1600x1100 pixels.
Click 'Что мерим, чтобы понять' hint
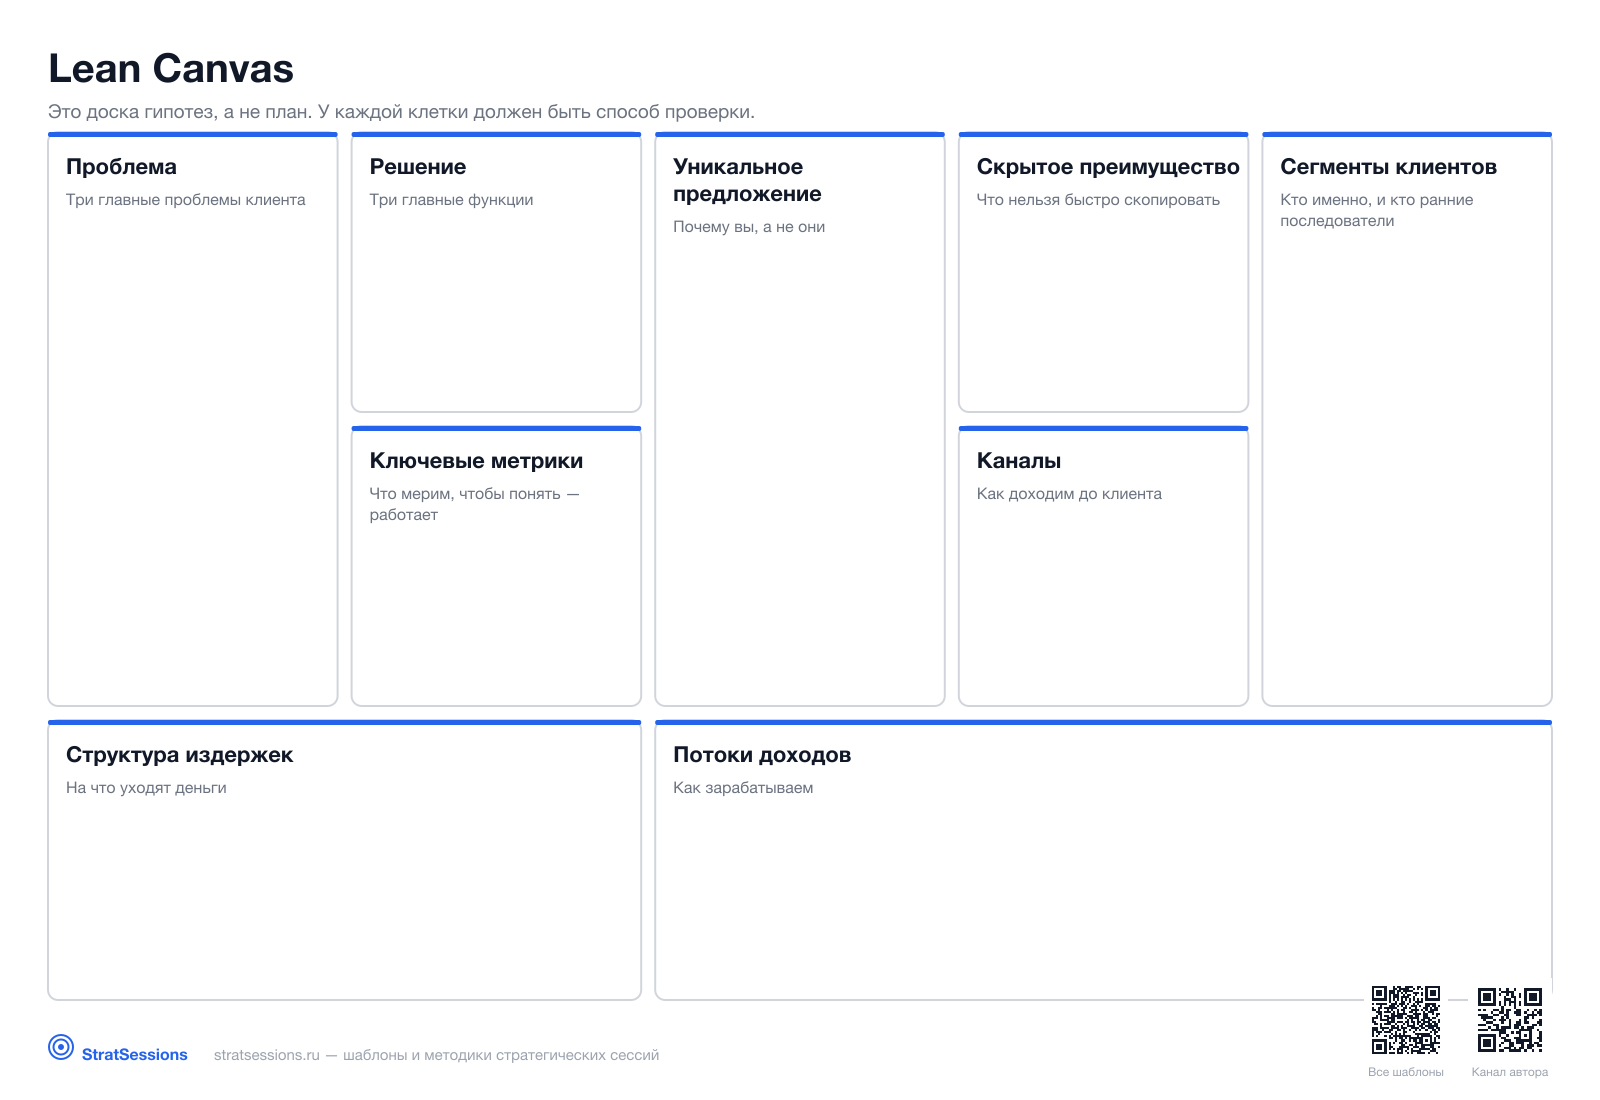coord(474,504)
